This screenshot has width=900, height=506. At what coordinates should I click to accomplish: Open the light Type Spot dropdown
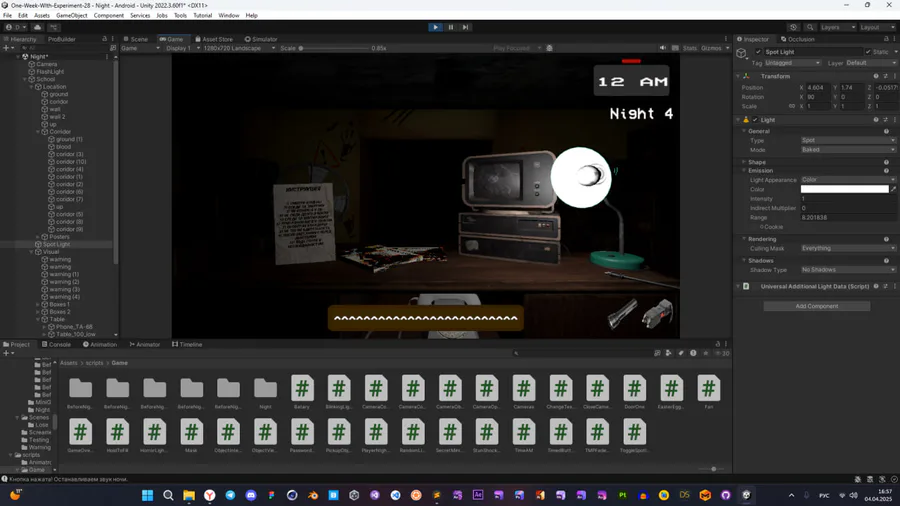tap(848, 140)
